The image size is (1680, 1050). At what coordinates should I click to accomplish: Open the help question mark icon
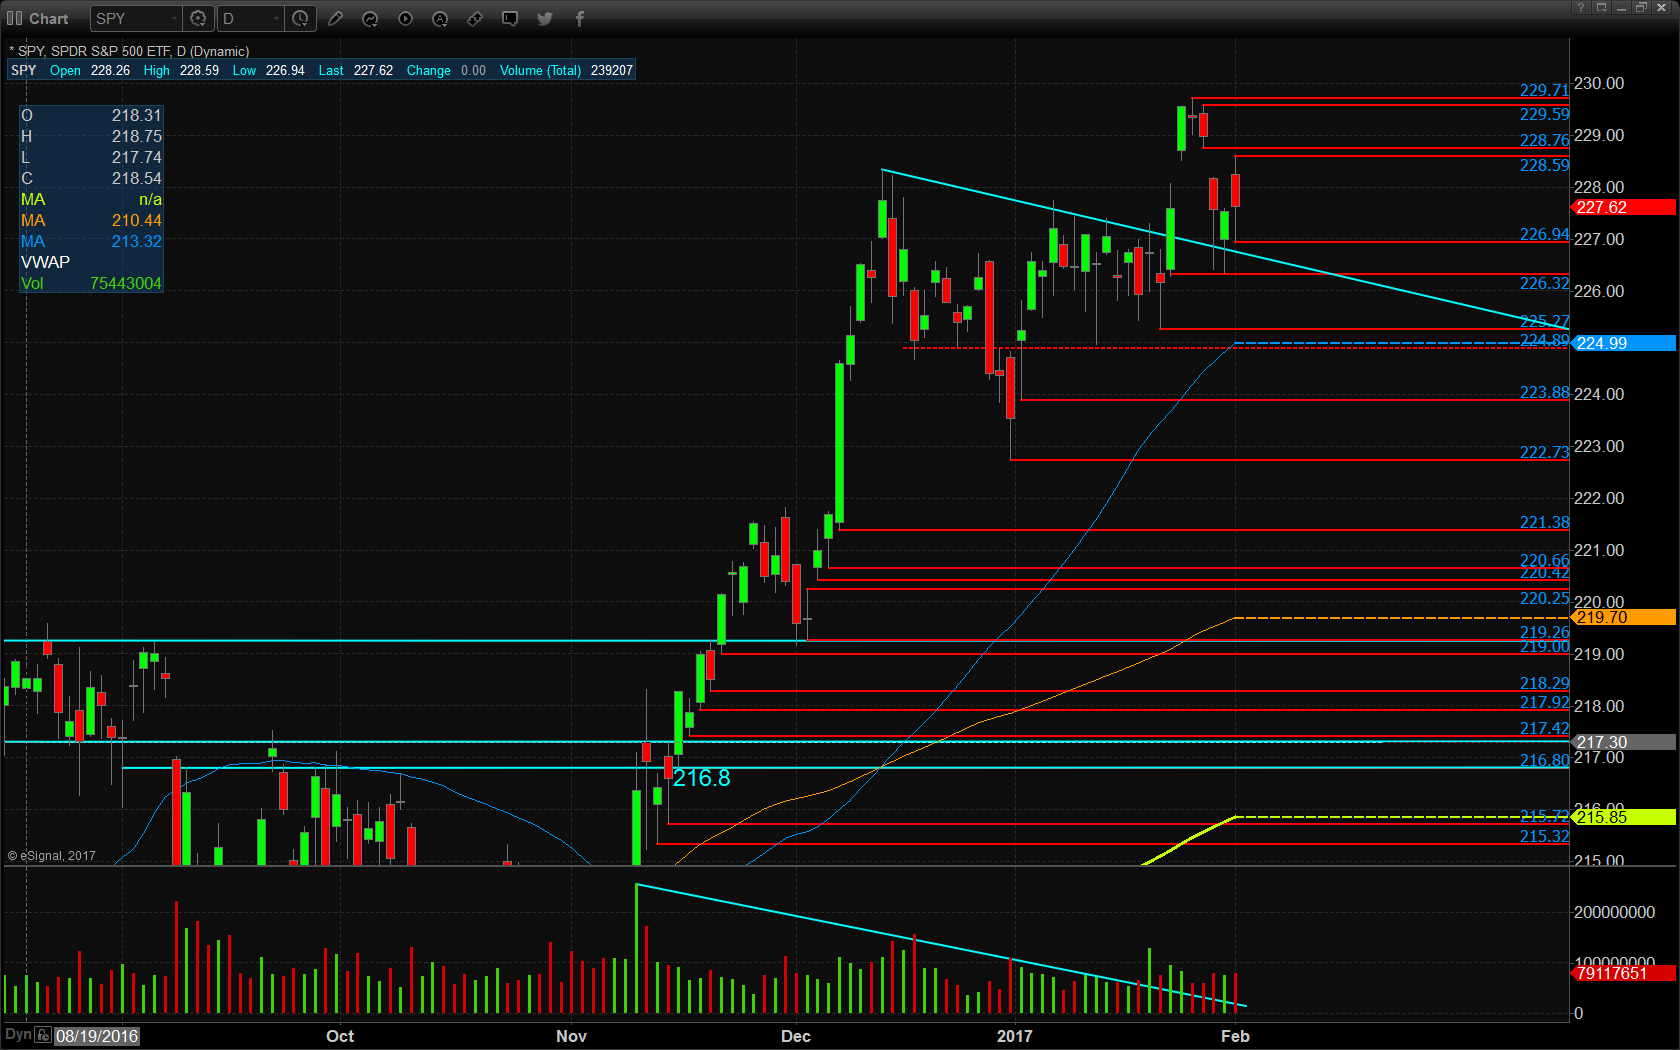(x=1581, y=7)
